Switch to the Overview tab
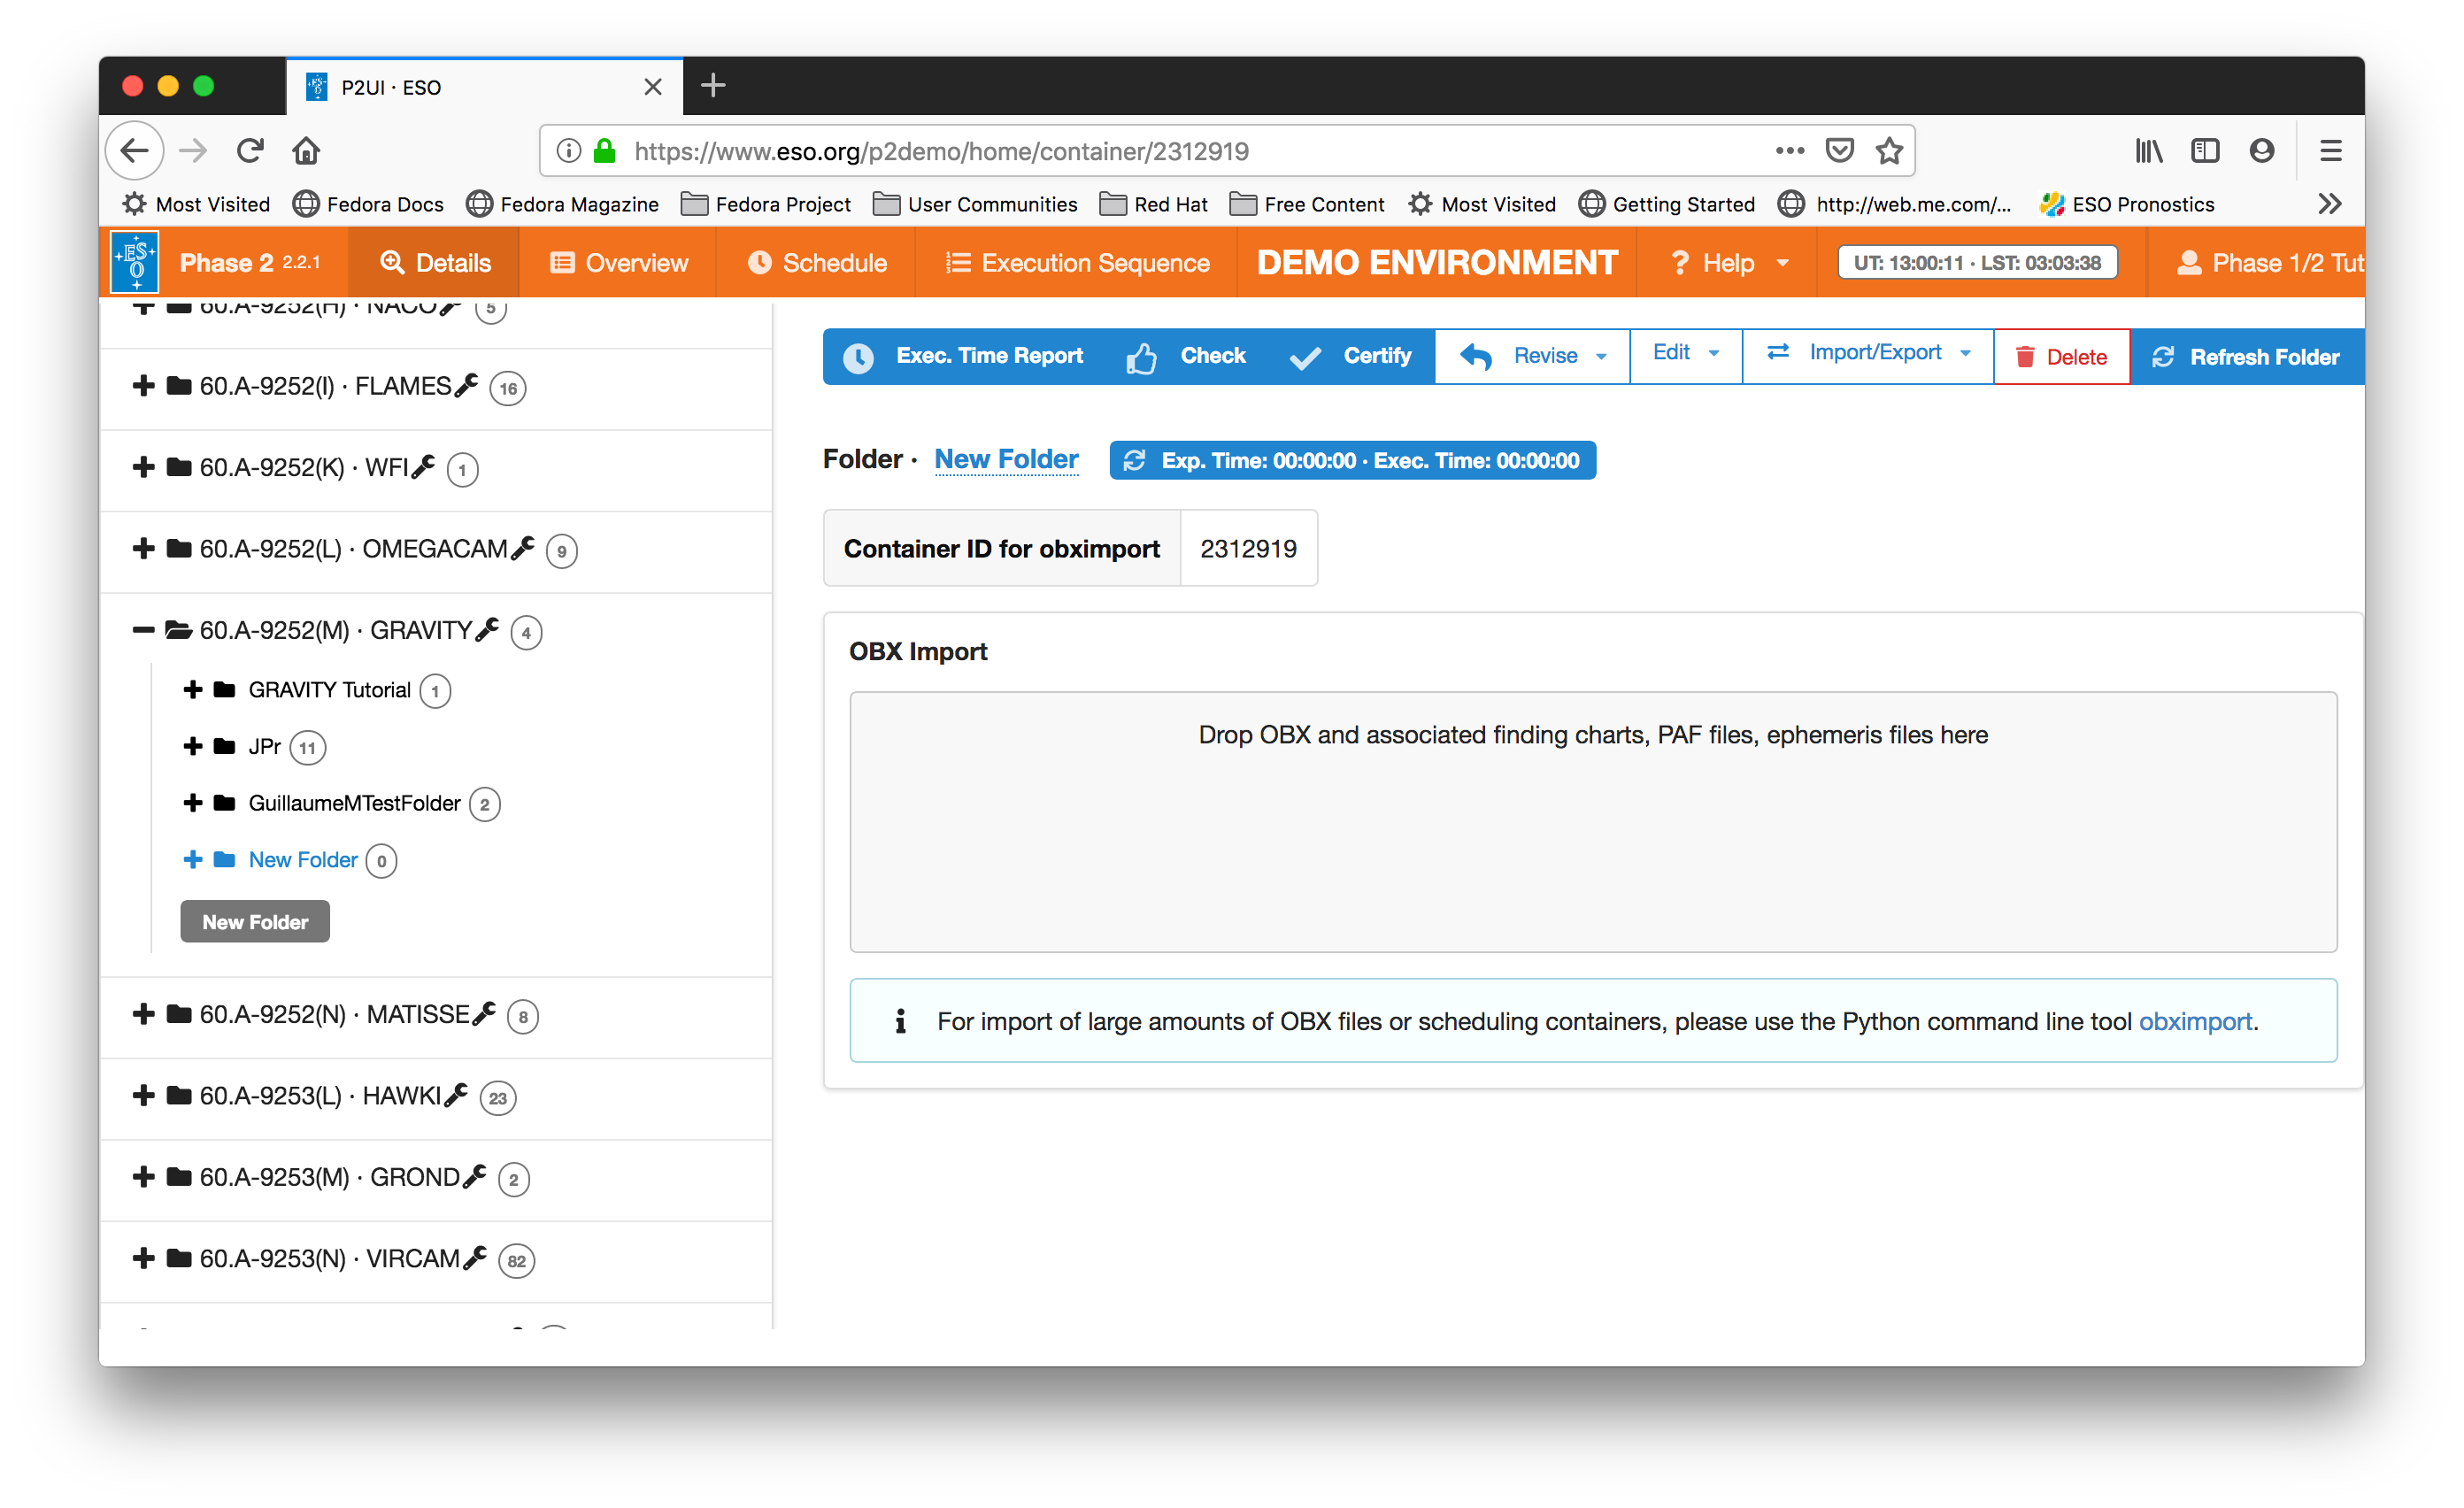This screenshot has height=1508, width=2464. [x=618, y=263]
